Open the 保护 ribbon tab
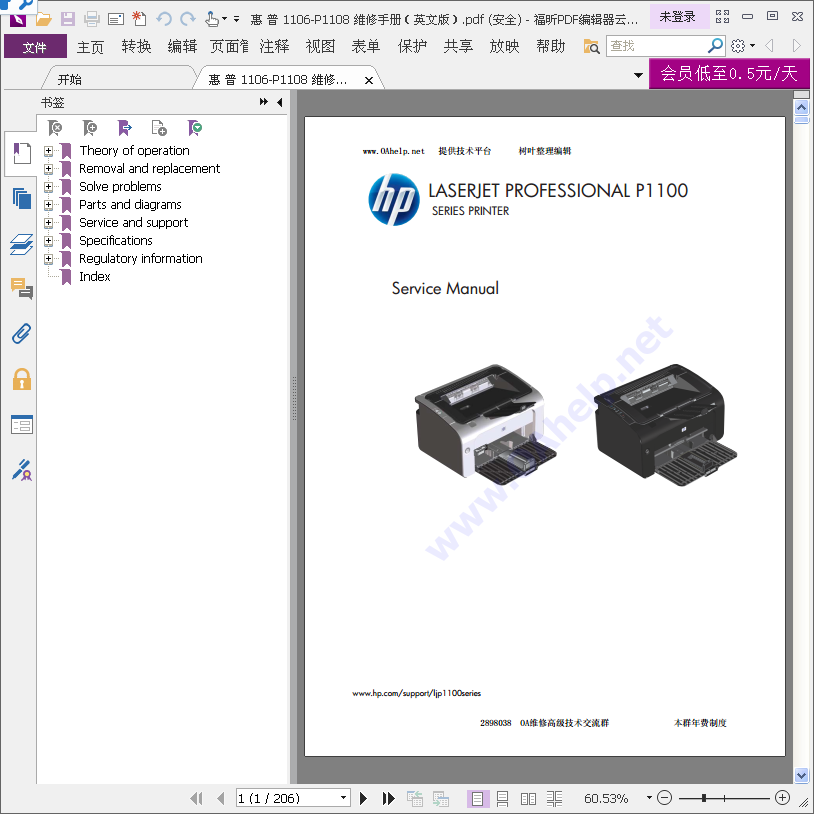The height and width of the screenshot is (814, 814). pyautogui.click(x=412, y=47)
